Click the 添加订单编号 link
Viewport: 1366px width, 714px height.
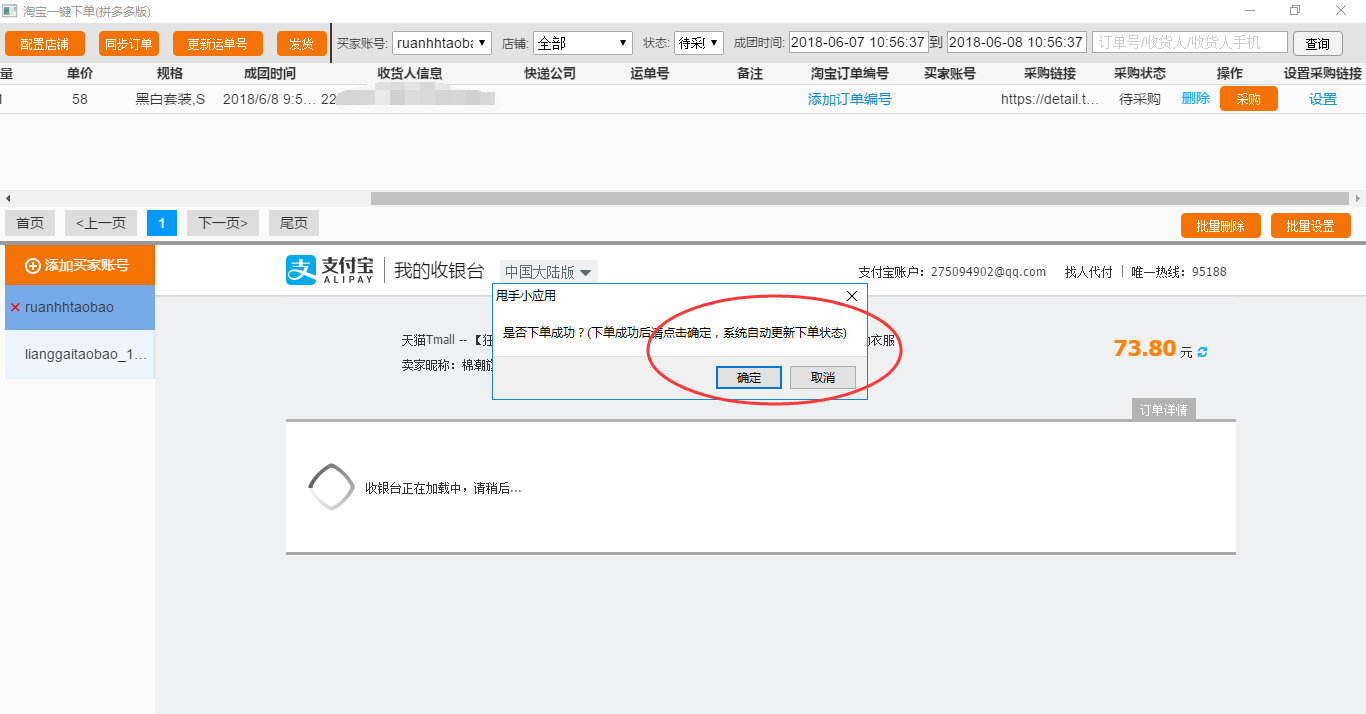tap(850, 99)
